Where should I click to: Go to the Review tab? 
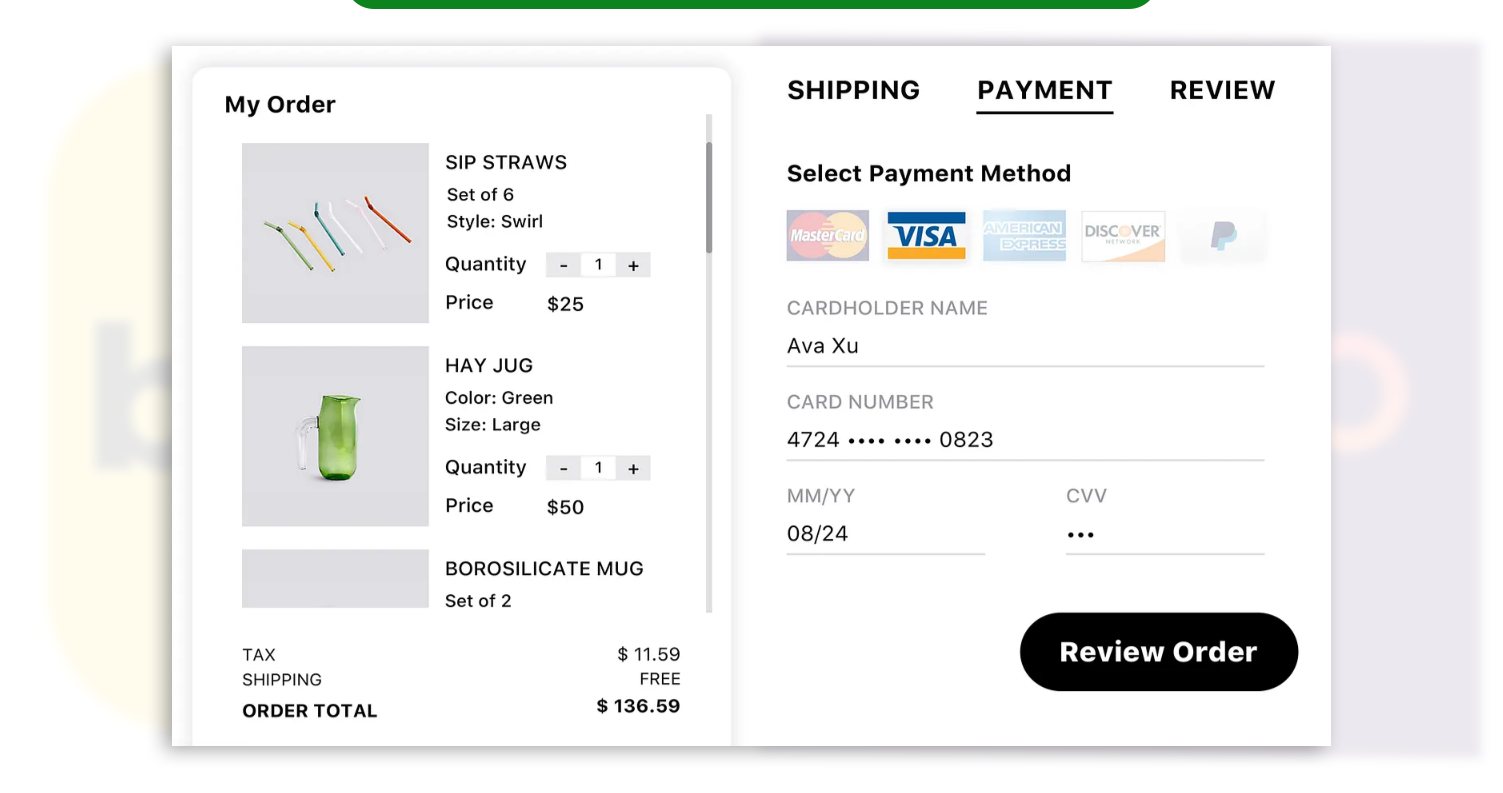(x=1222, y=90)
